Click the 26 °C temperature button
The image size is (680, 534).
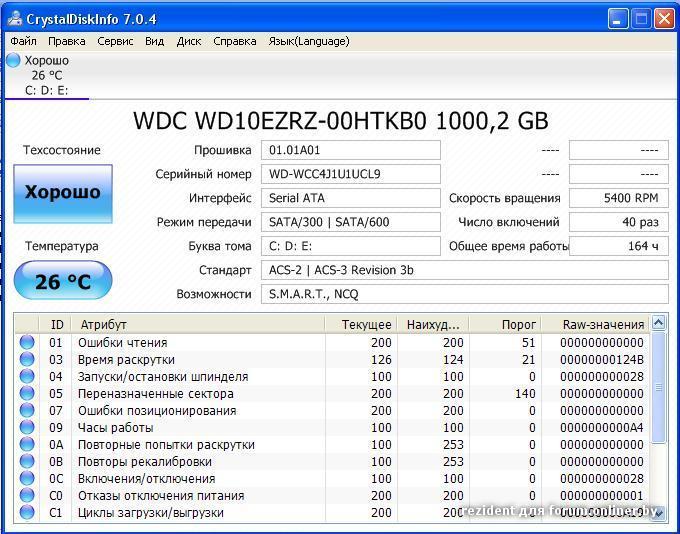click(63, 281)
